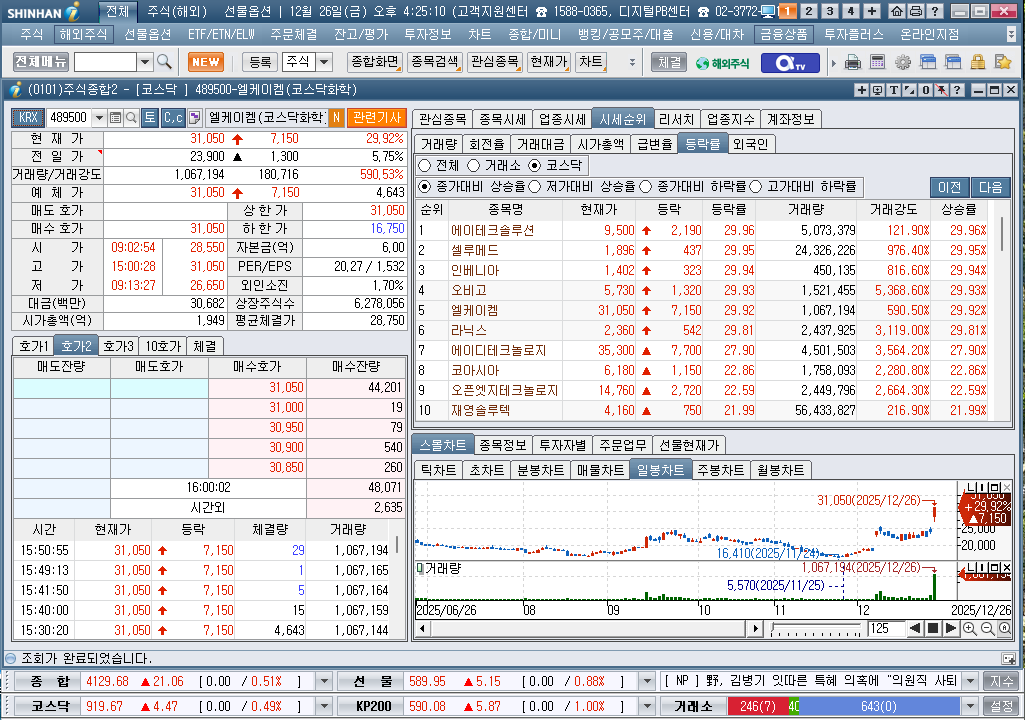Click the 거래소 advance-decline bar

click(x=843, y=706)
